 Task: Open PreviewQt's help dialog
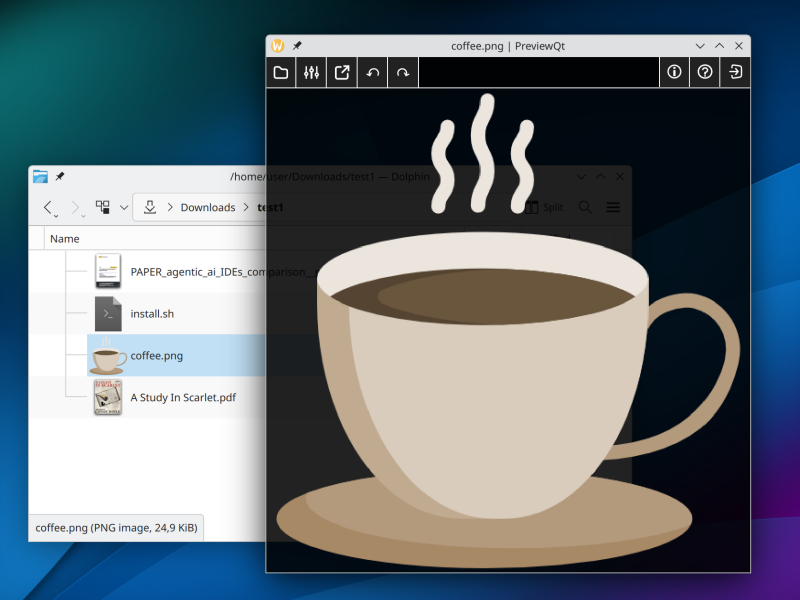(x=704, y=72)
